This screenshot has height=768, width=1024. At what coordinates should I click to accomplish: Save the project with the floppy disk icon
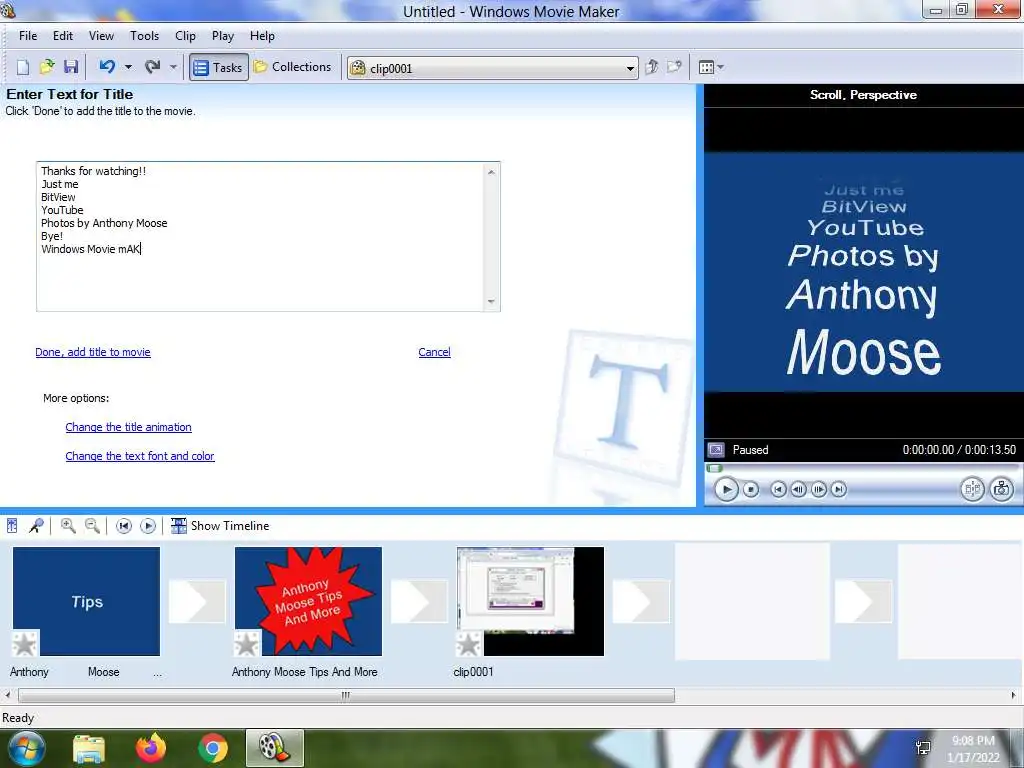71,67
